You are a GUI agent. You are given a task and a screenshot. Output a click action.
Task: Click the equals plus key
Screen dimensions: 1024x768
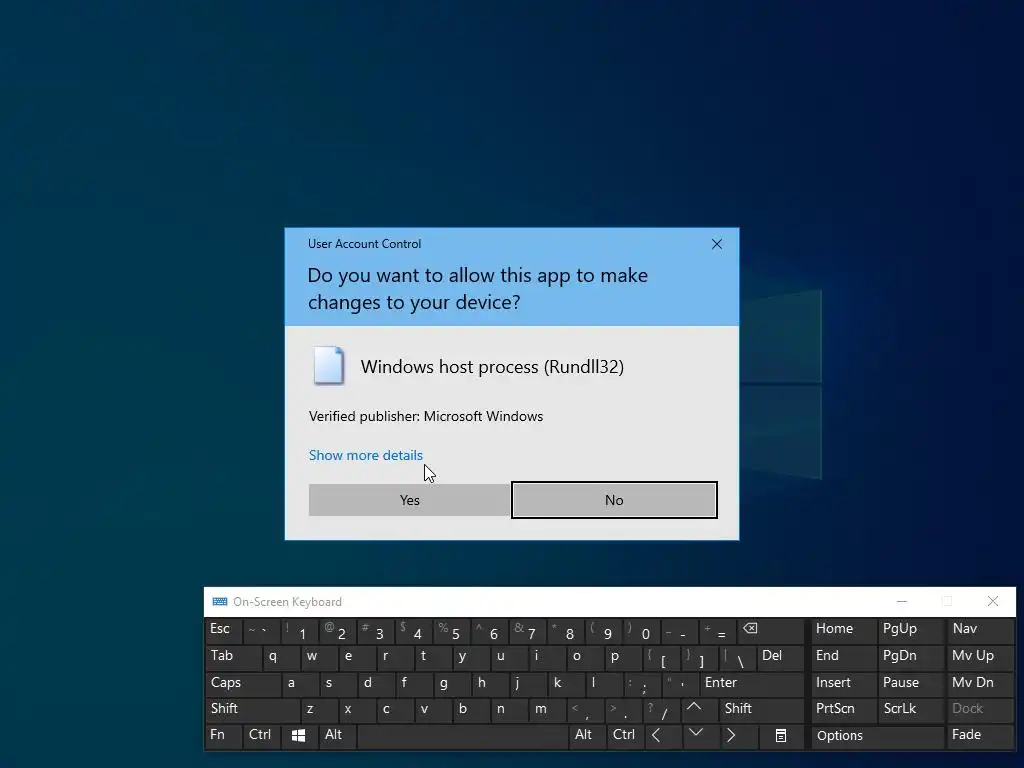coord(718,631)
